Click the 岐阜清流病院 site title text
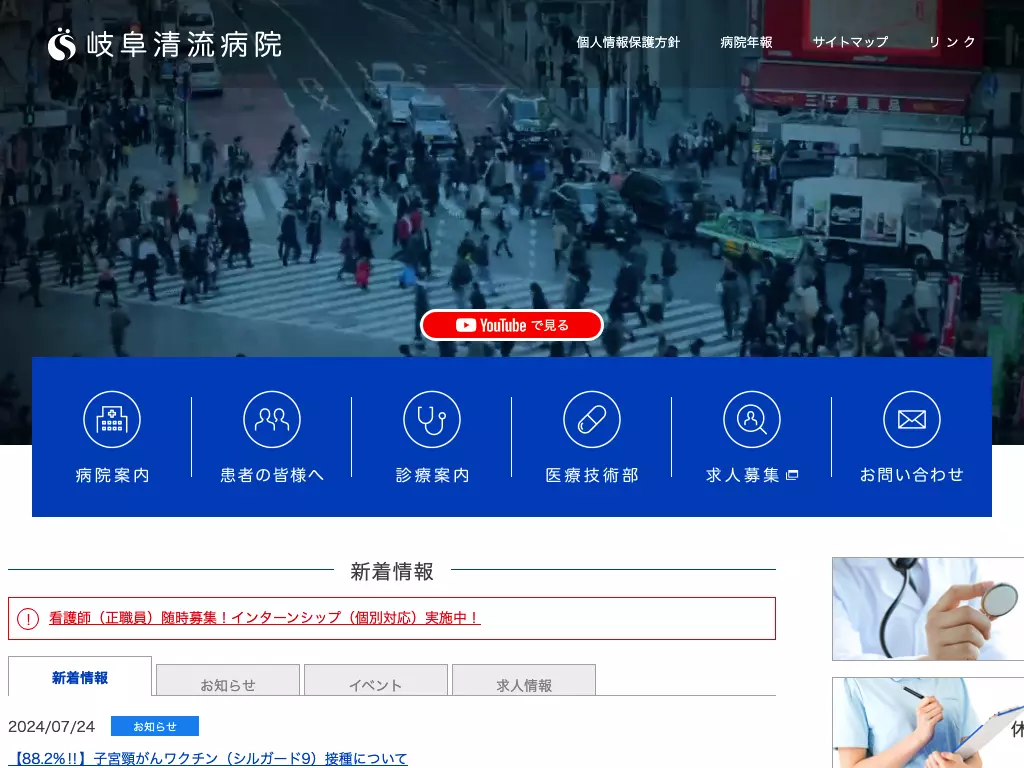Image resolution: width=1024 pixels, height=768 pixels. click(184, 45)
